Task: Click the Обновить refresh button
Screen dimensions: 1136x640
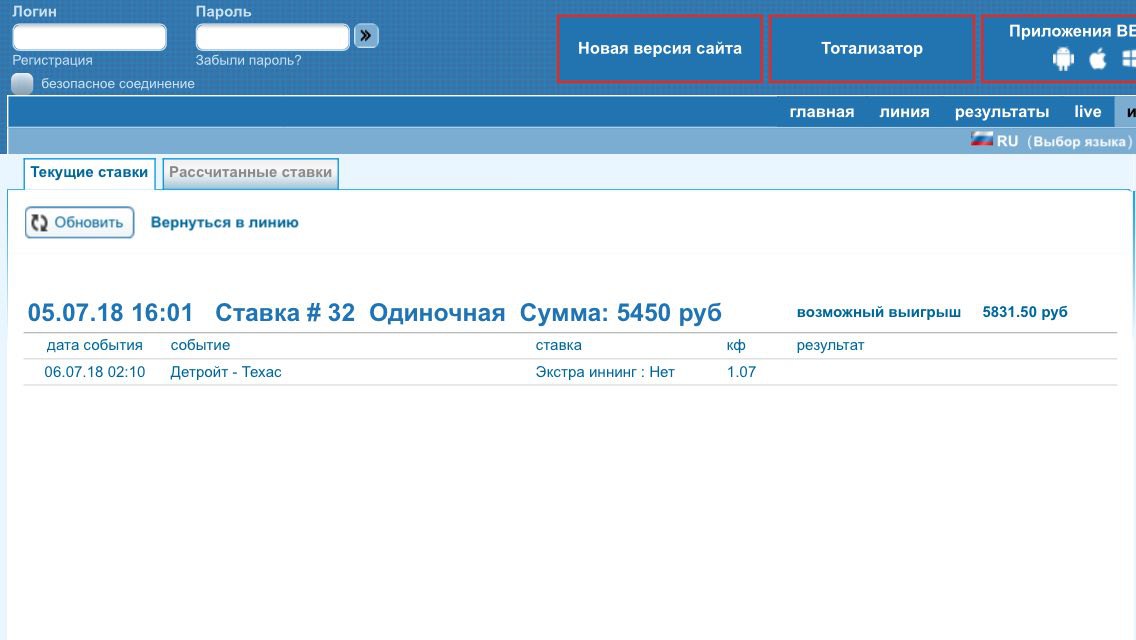Action: pyautogui.click(x=80, y=223)
